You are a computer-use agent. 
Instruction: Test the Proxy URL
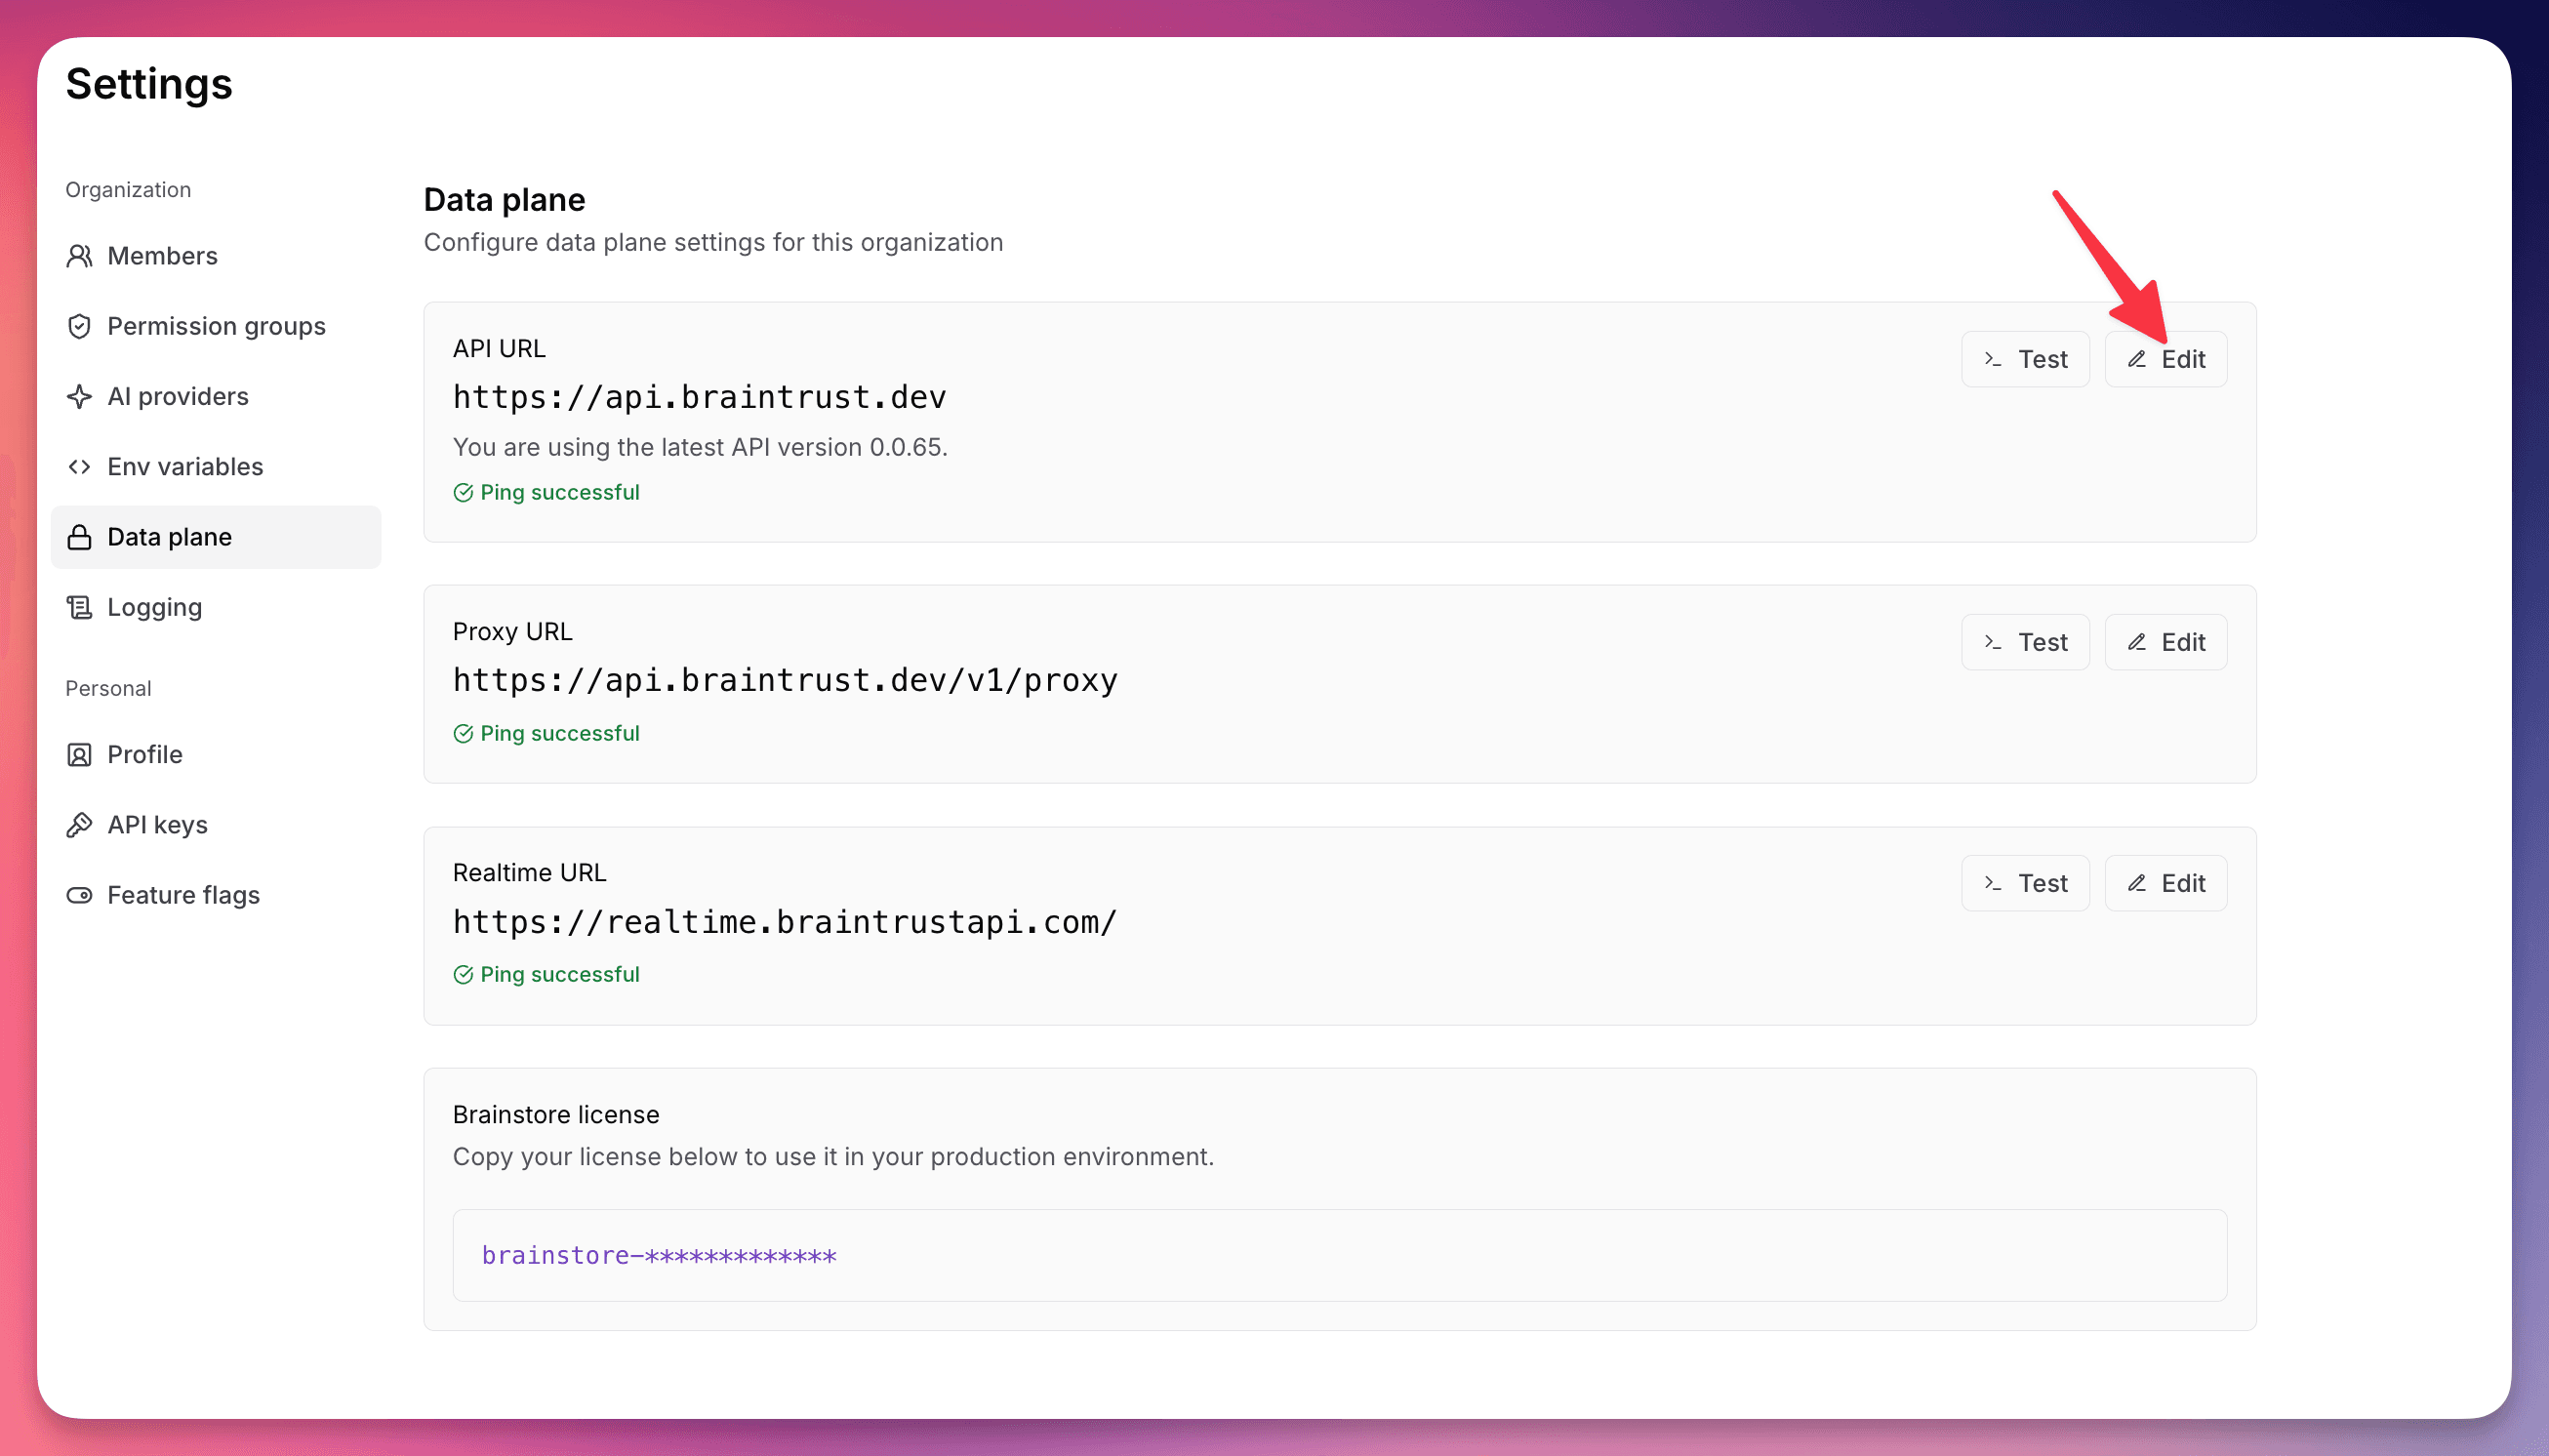pyautogui.click(x=2025, y=642)
